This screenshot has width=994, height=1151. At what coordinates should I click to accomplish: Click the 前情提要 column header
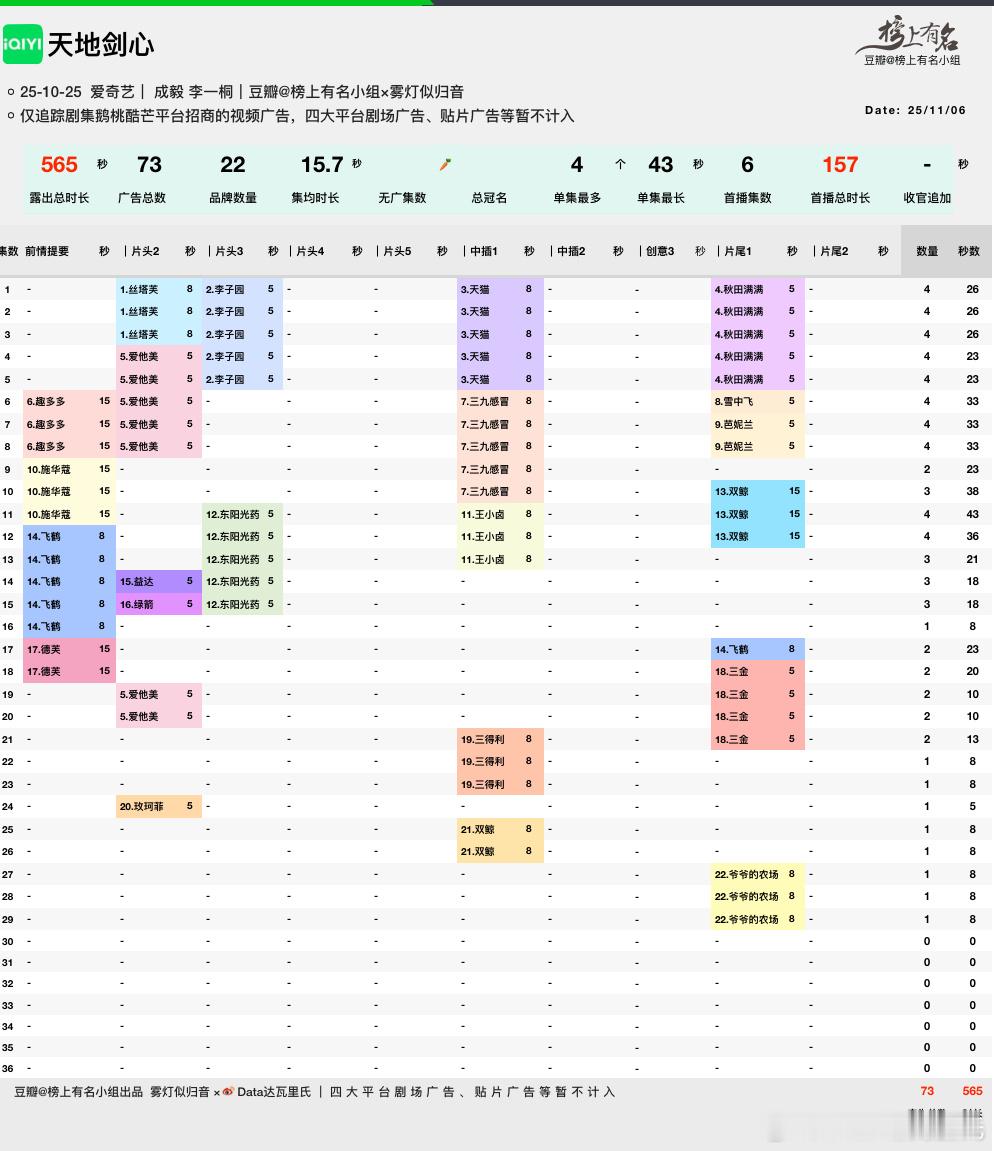(47, 251)
